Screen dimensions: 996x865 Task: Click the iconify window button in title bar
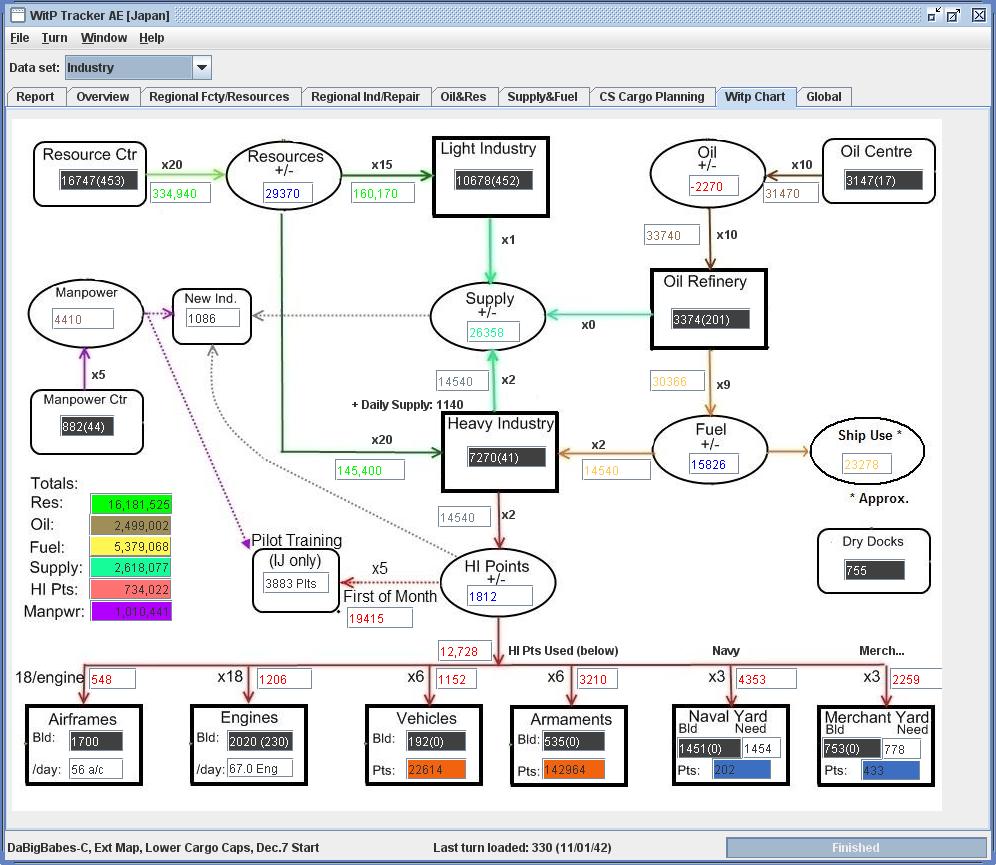(933, 15)
